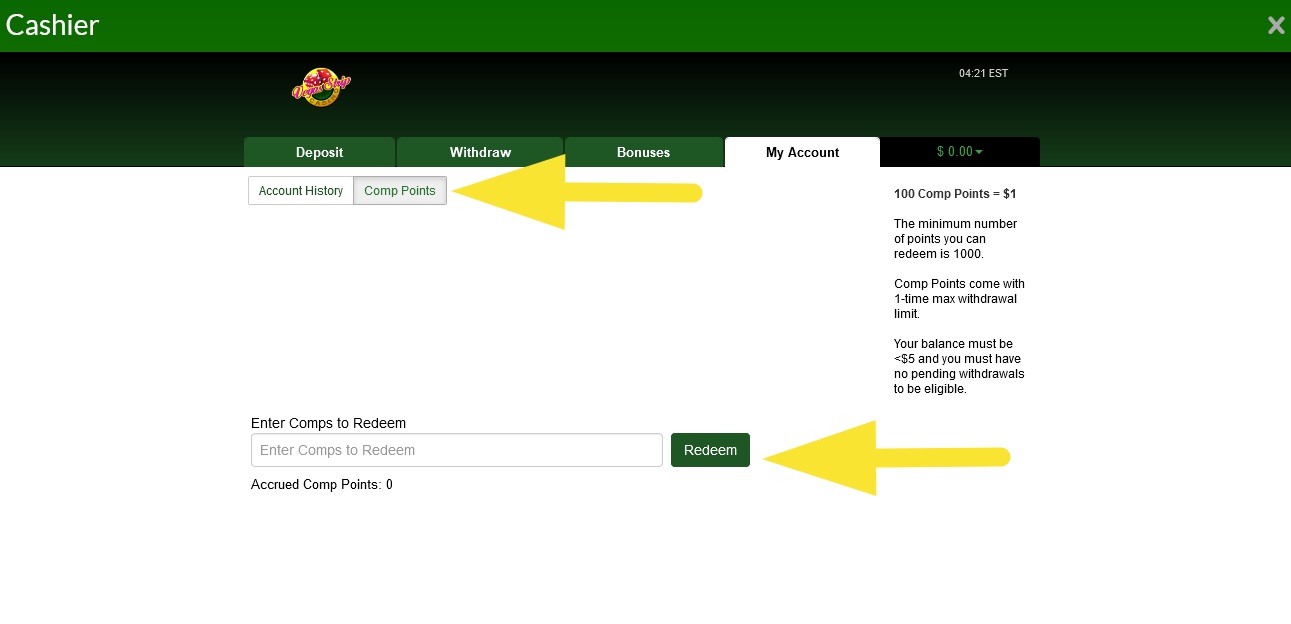Go to the Bonuses tab

point(643,152)
